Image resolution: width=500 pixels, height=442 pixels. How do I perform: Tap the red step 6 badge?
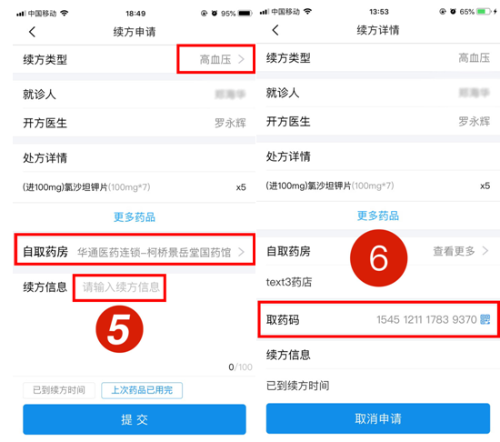pos(379,258)
